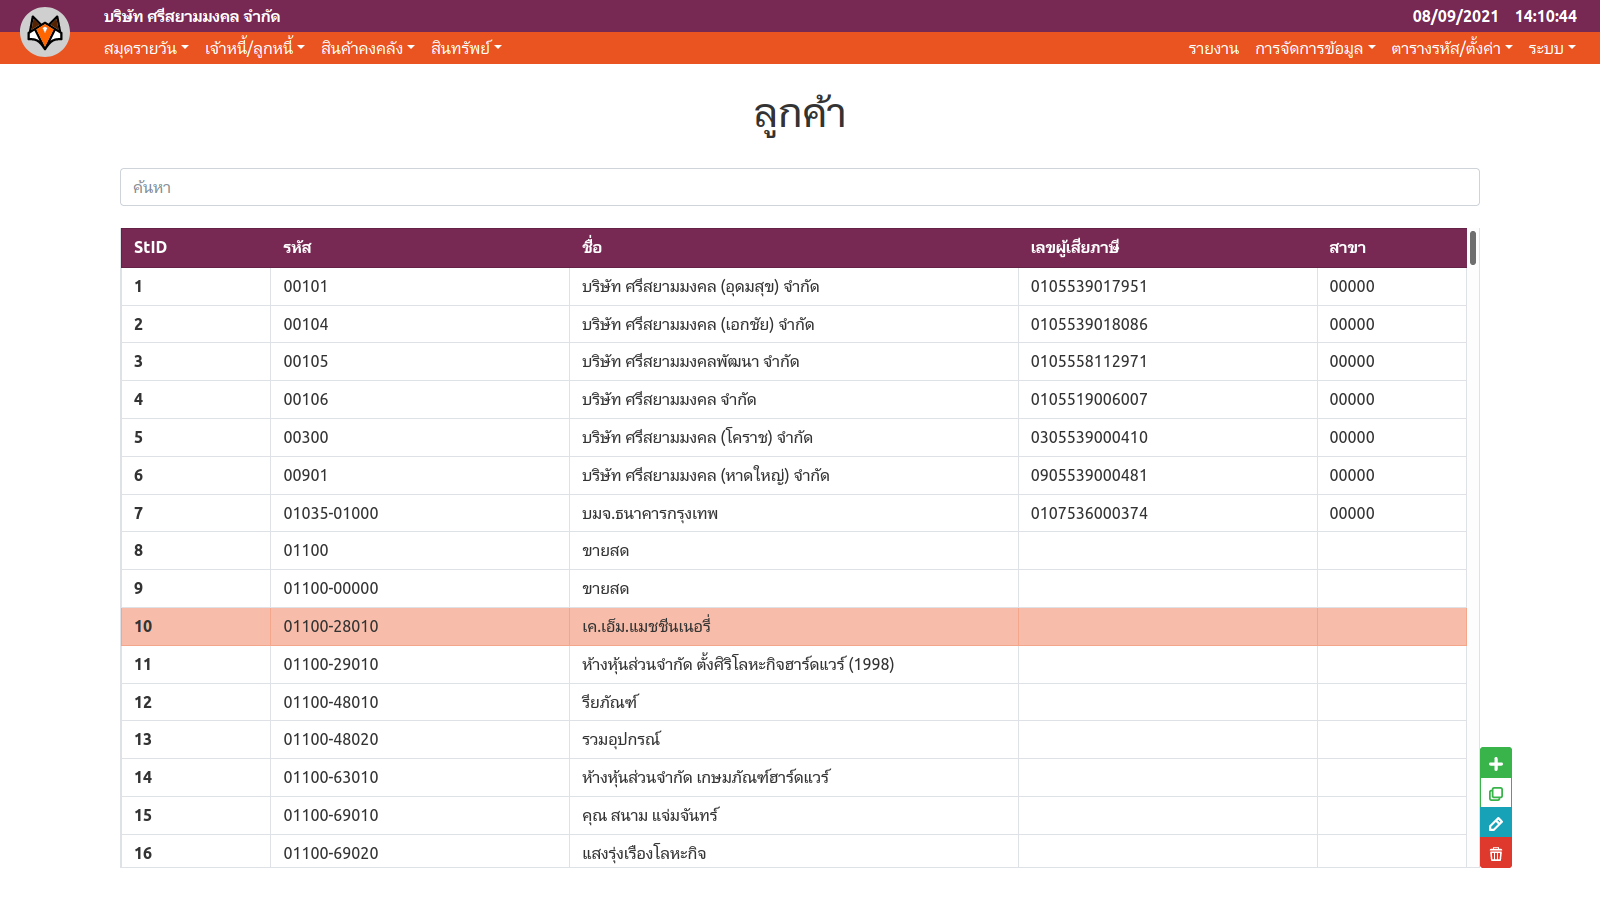
Task: Click code 01100-48020
Action: click(331, 739)
